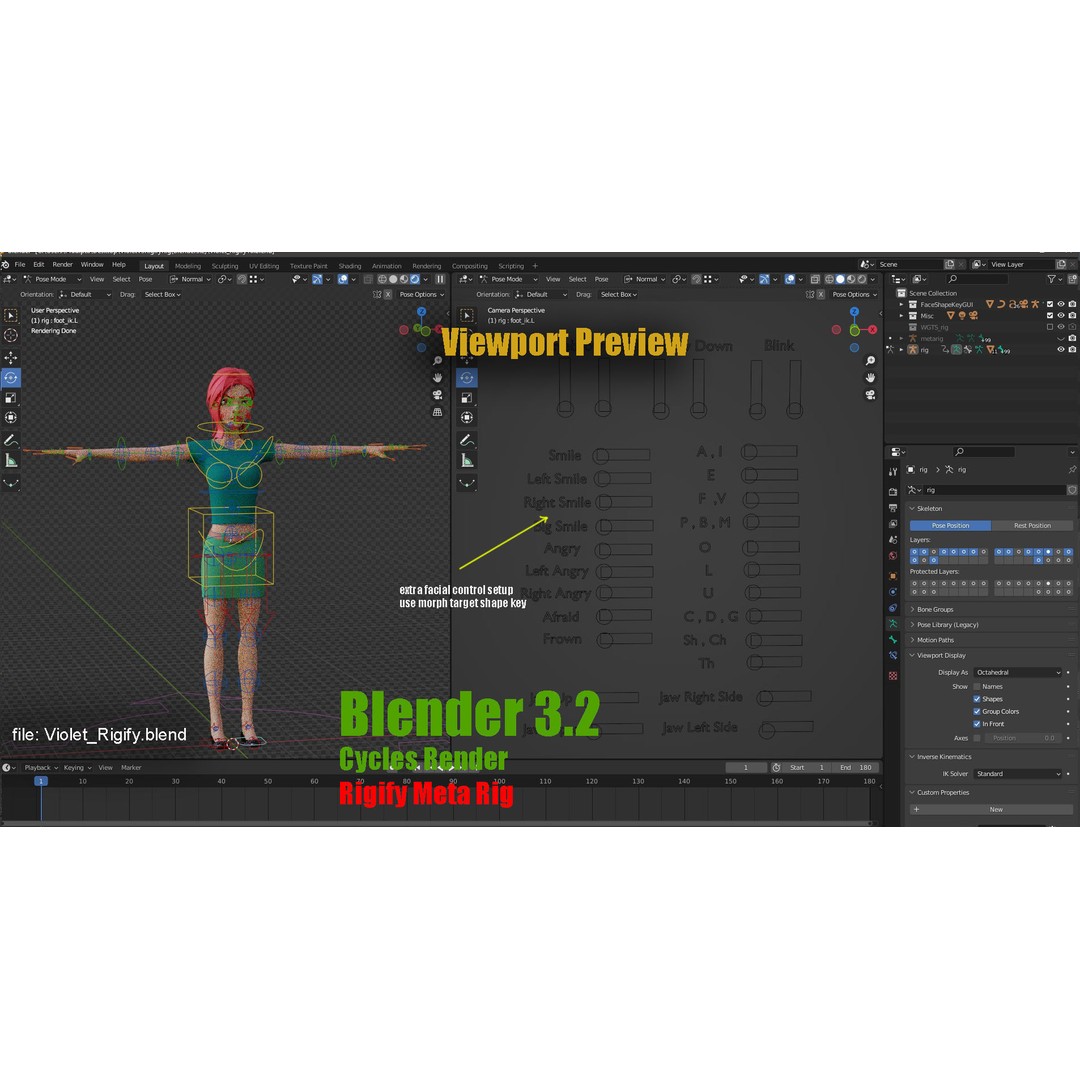Hide the rig object in viewport
Viewport: 1080px width, 1080px height.
point(1061,350)
